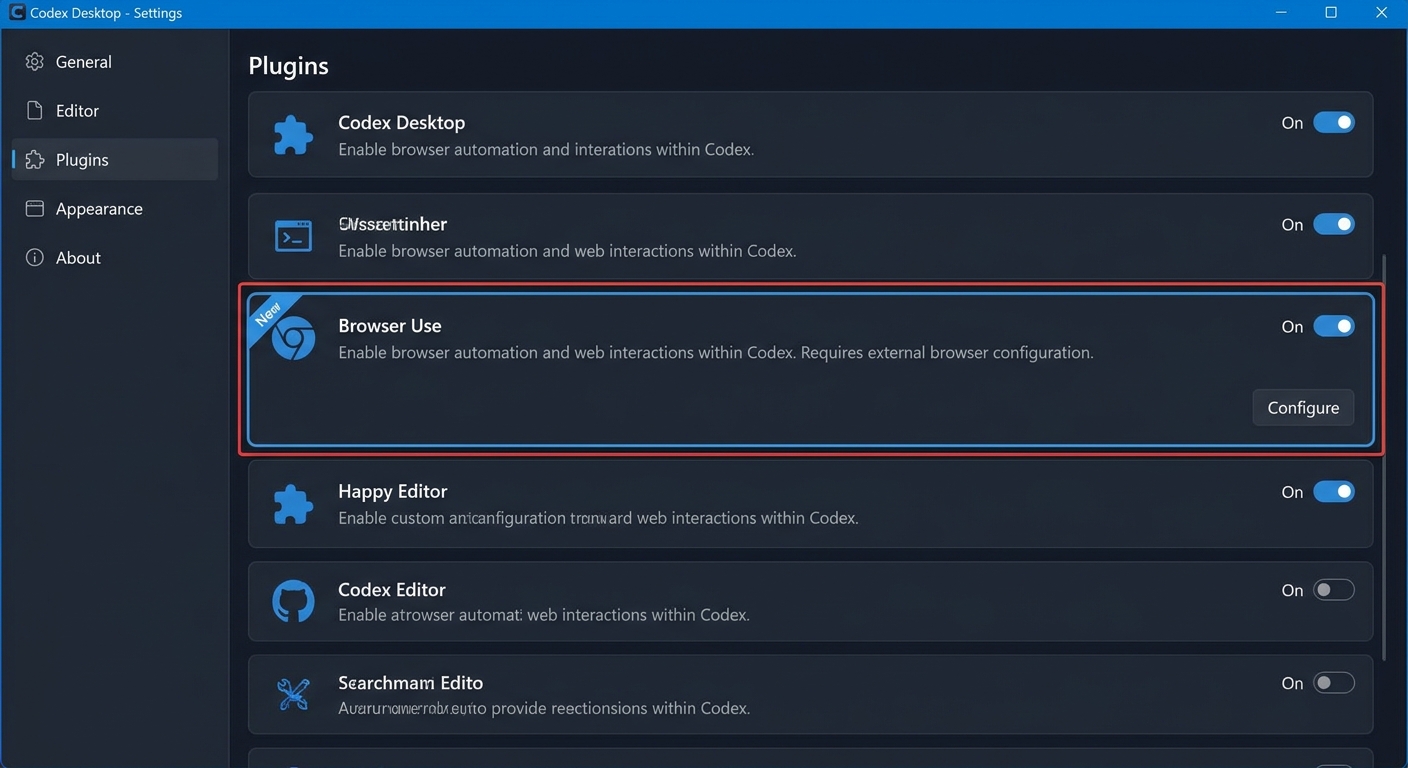Click the Appearance window icon
The image size is (1408, 768).
(x=35, y=209)
